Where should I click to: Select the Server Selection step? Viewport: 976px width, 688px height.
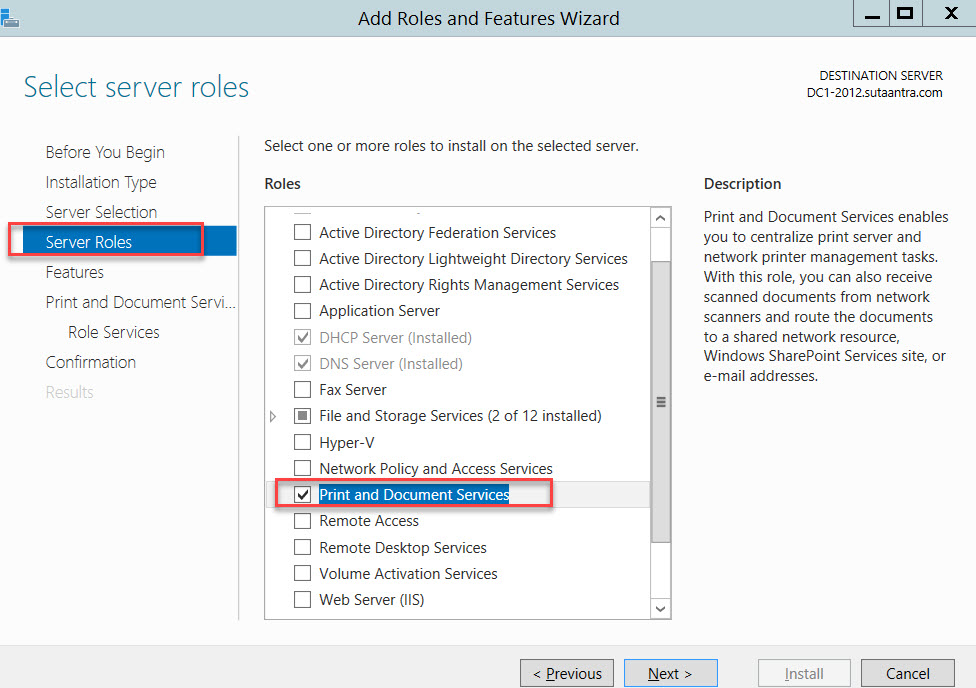[101, 211]
